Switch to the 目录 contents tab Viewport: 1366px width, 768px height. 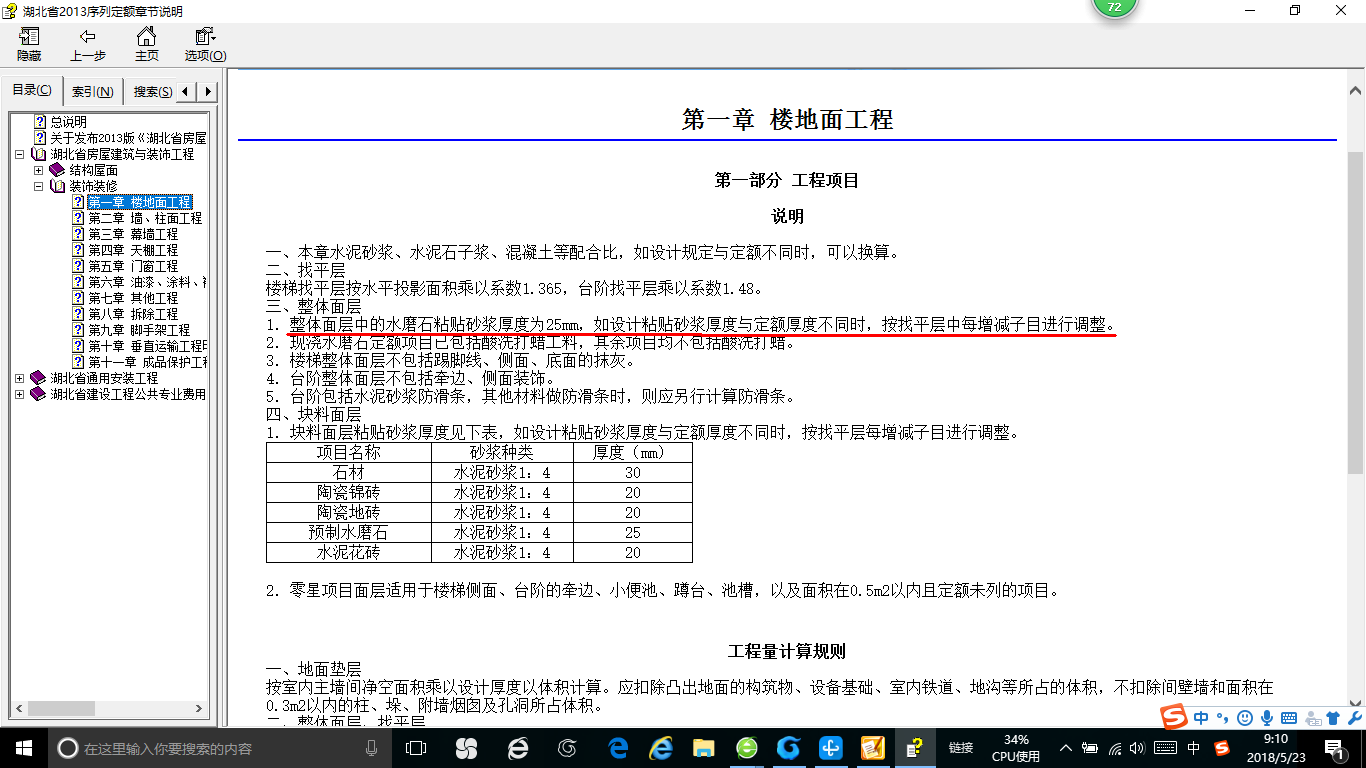[32, 91]
